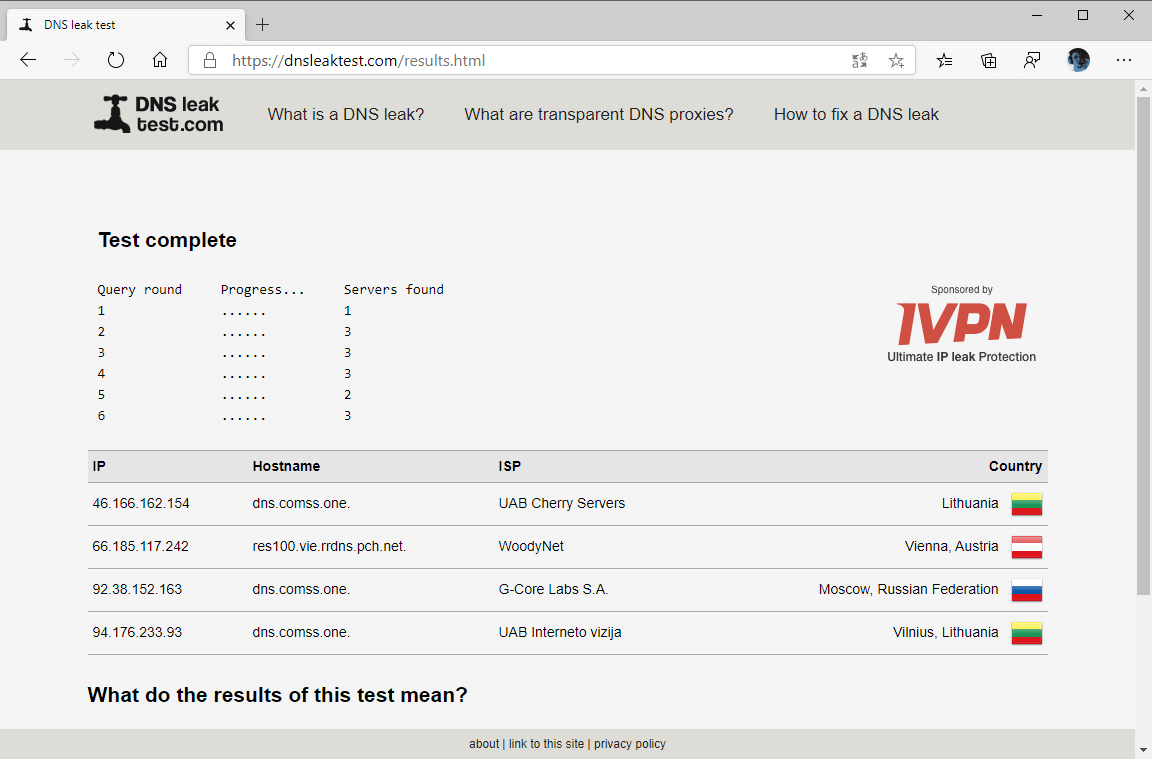Select hostname res100.vie.rrdns.pch.net.
Viewport: 1152px width, 759px height.
tap(329, 546)
